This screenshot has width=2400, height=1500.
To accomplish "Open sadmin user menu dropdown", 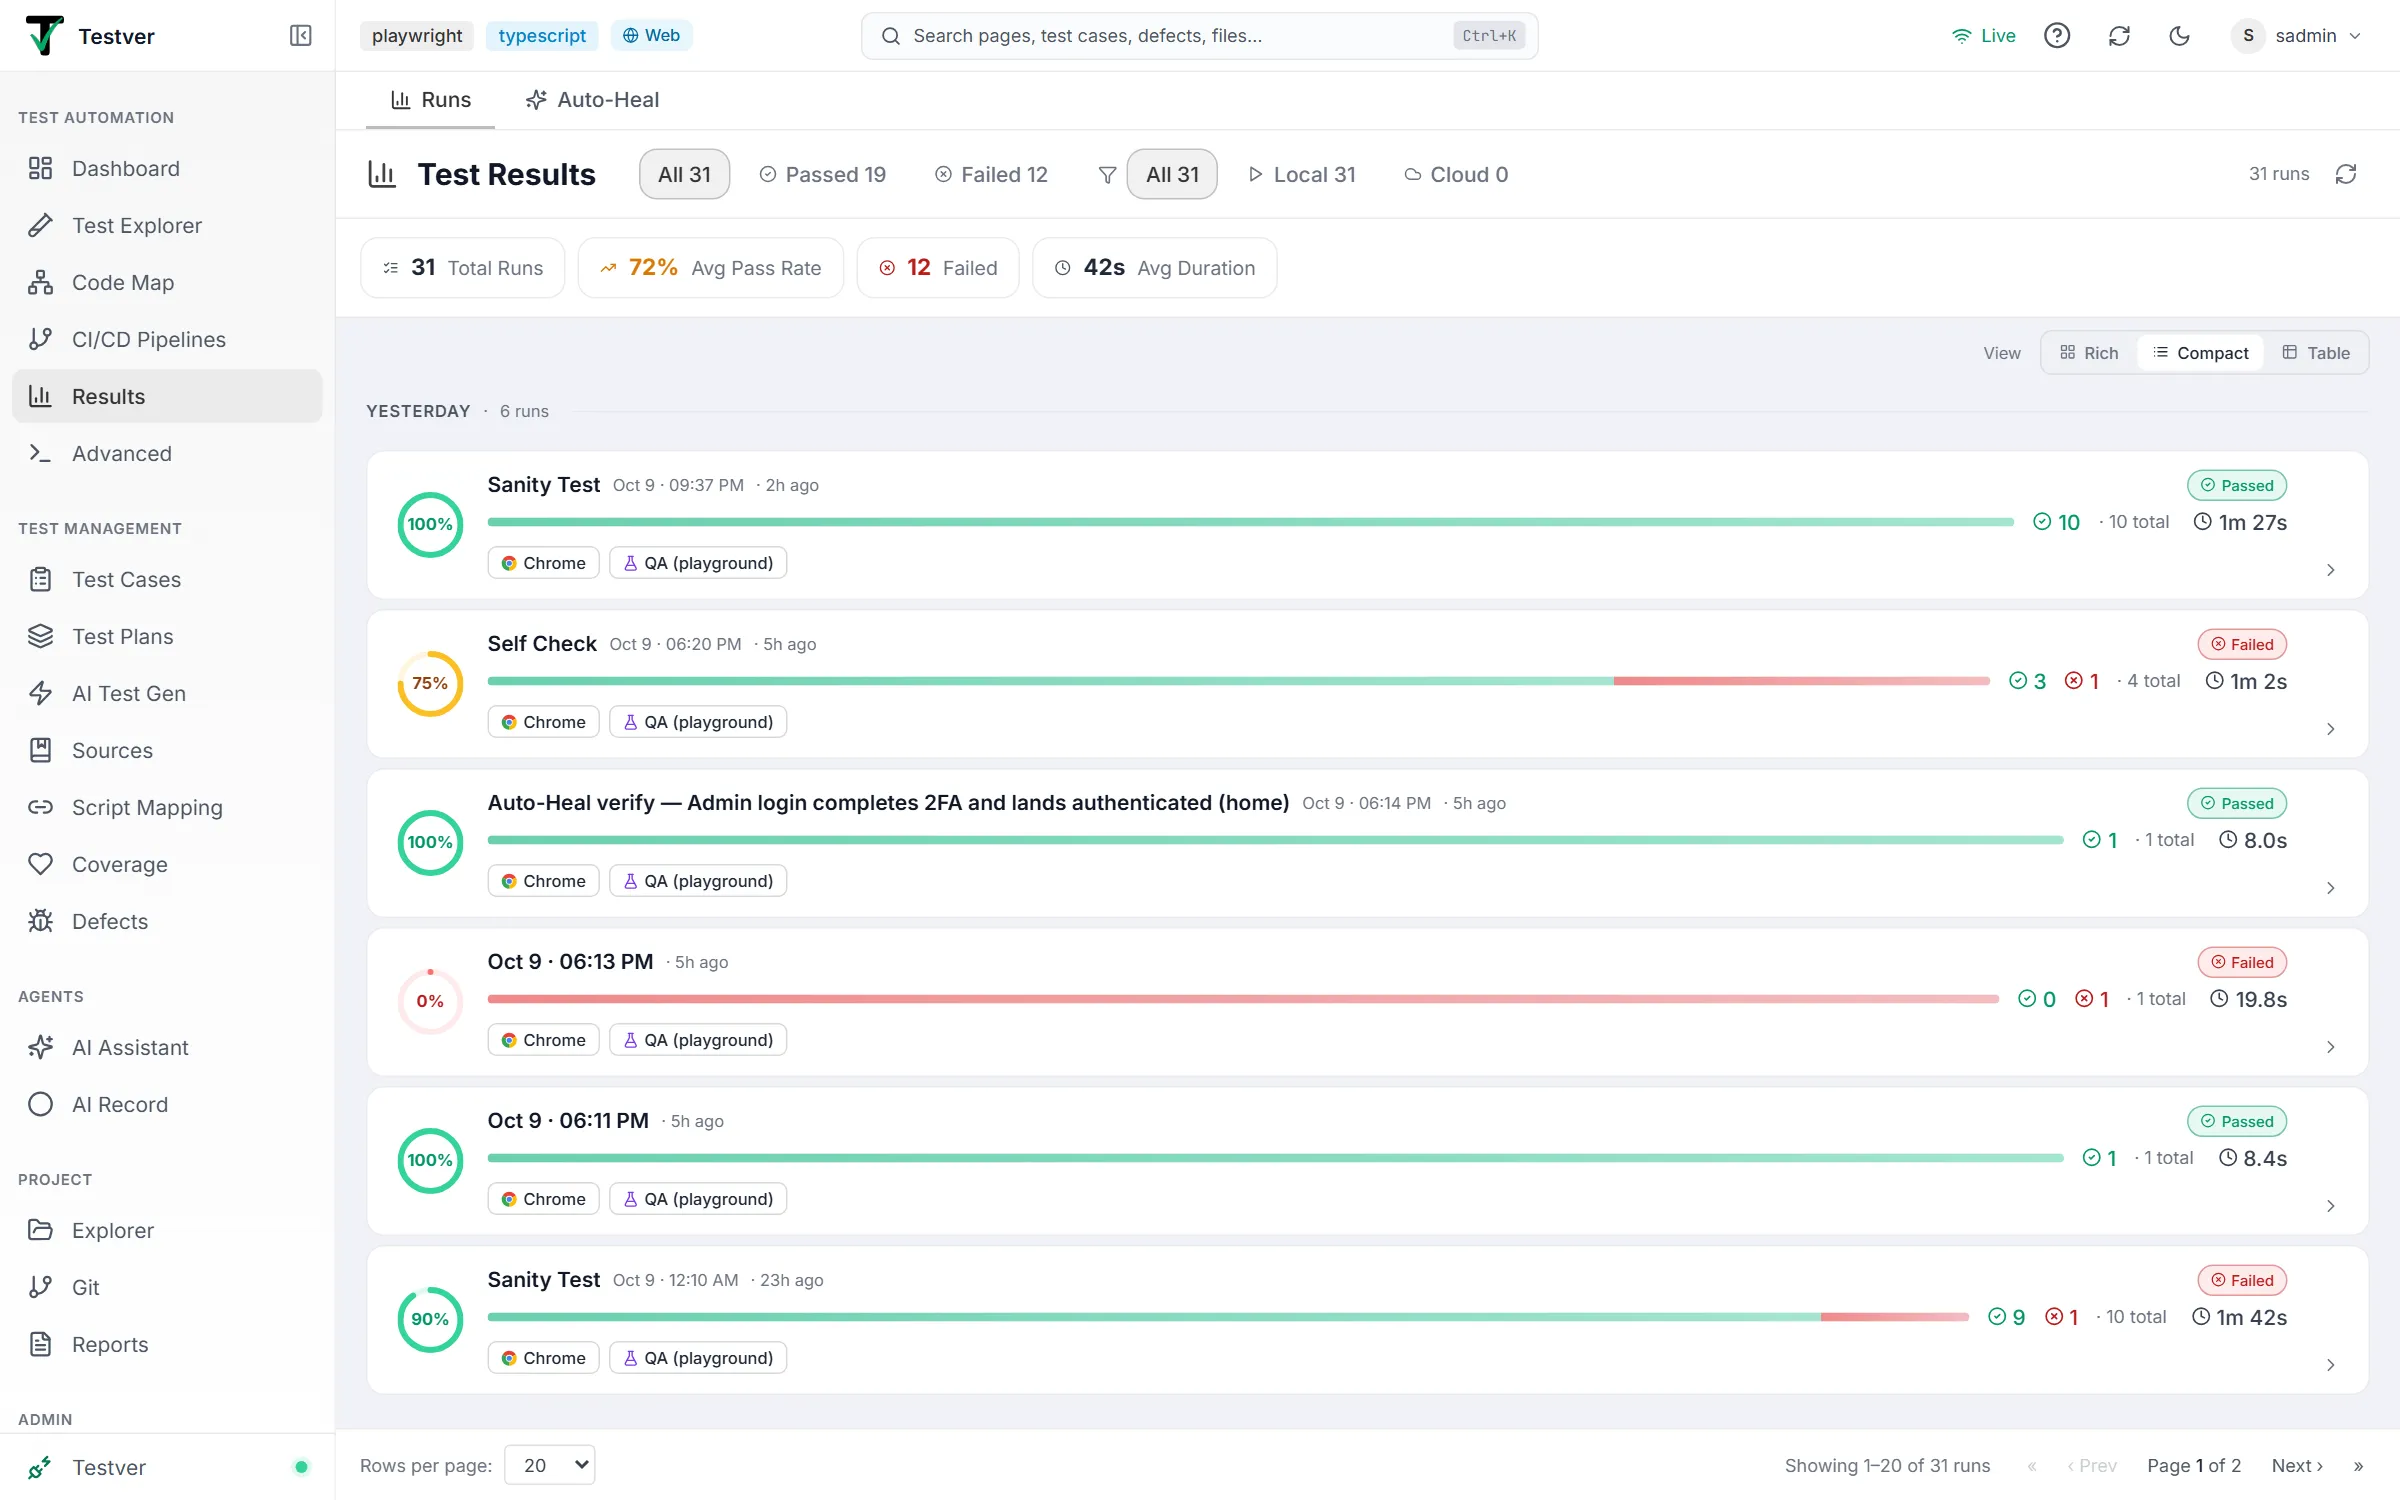I will tap(2298, 36).
